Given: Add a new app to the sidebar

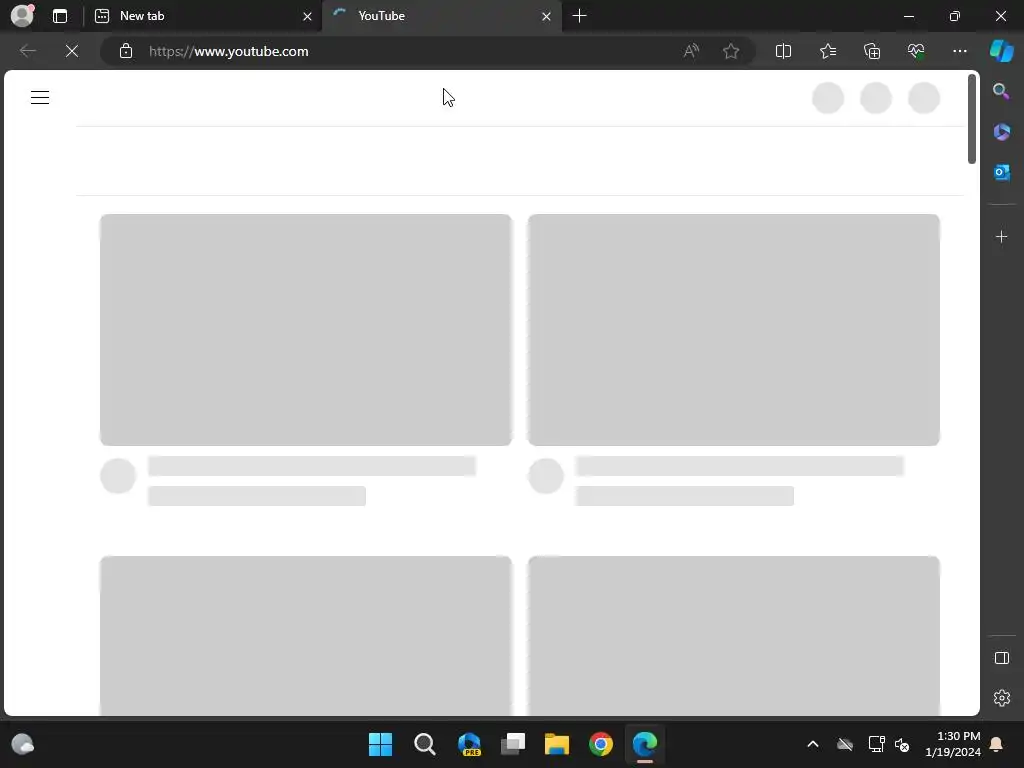Looking at the screenshot, I should click(x=1002, y=236).
